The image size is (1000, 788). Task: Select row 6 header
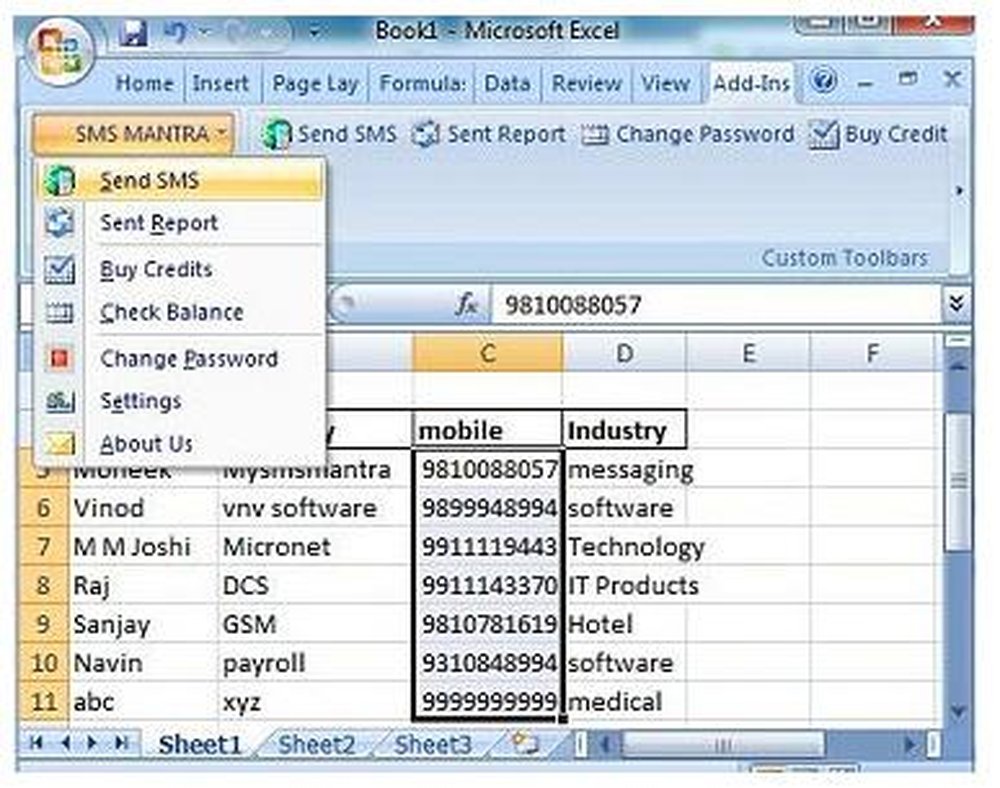click(43, 508)
